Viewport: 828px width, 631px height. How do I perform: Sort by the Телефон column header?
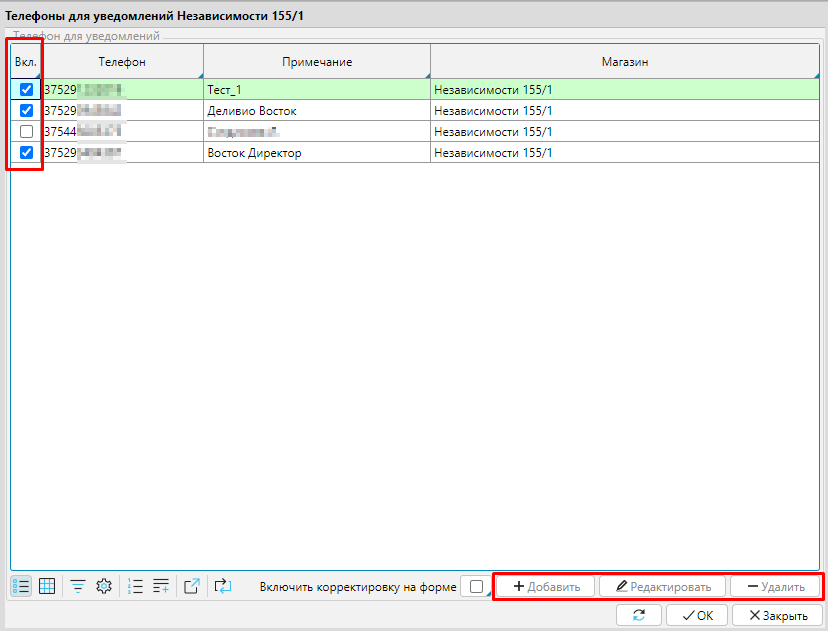tap(122, 62)
